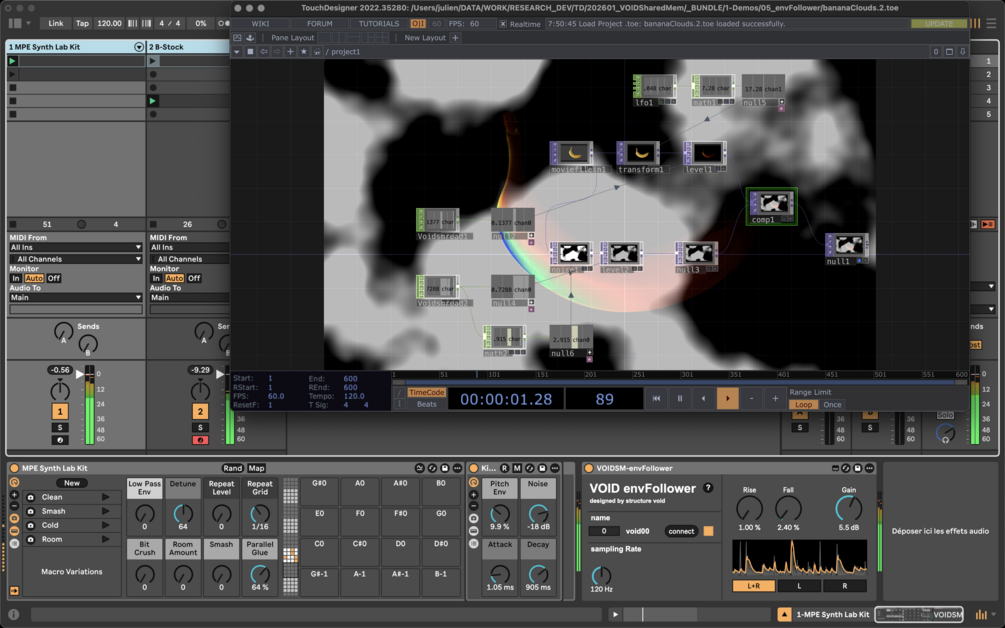Switch the timeline range limit to Once

pos(832,404)
